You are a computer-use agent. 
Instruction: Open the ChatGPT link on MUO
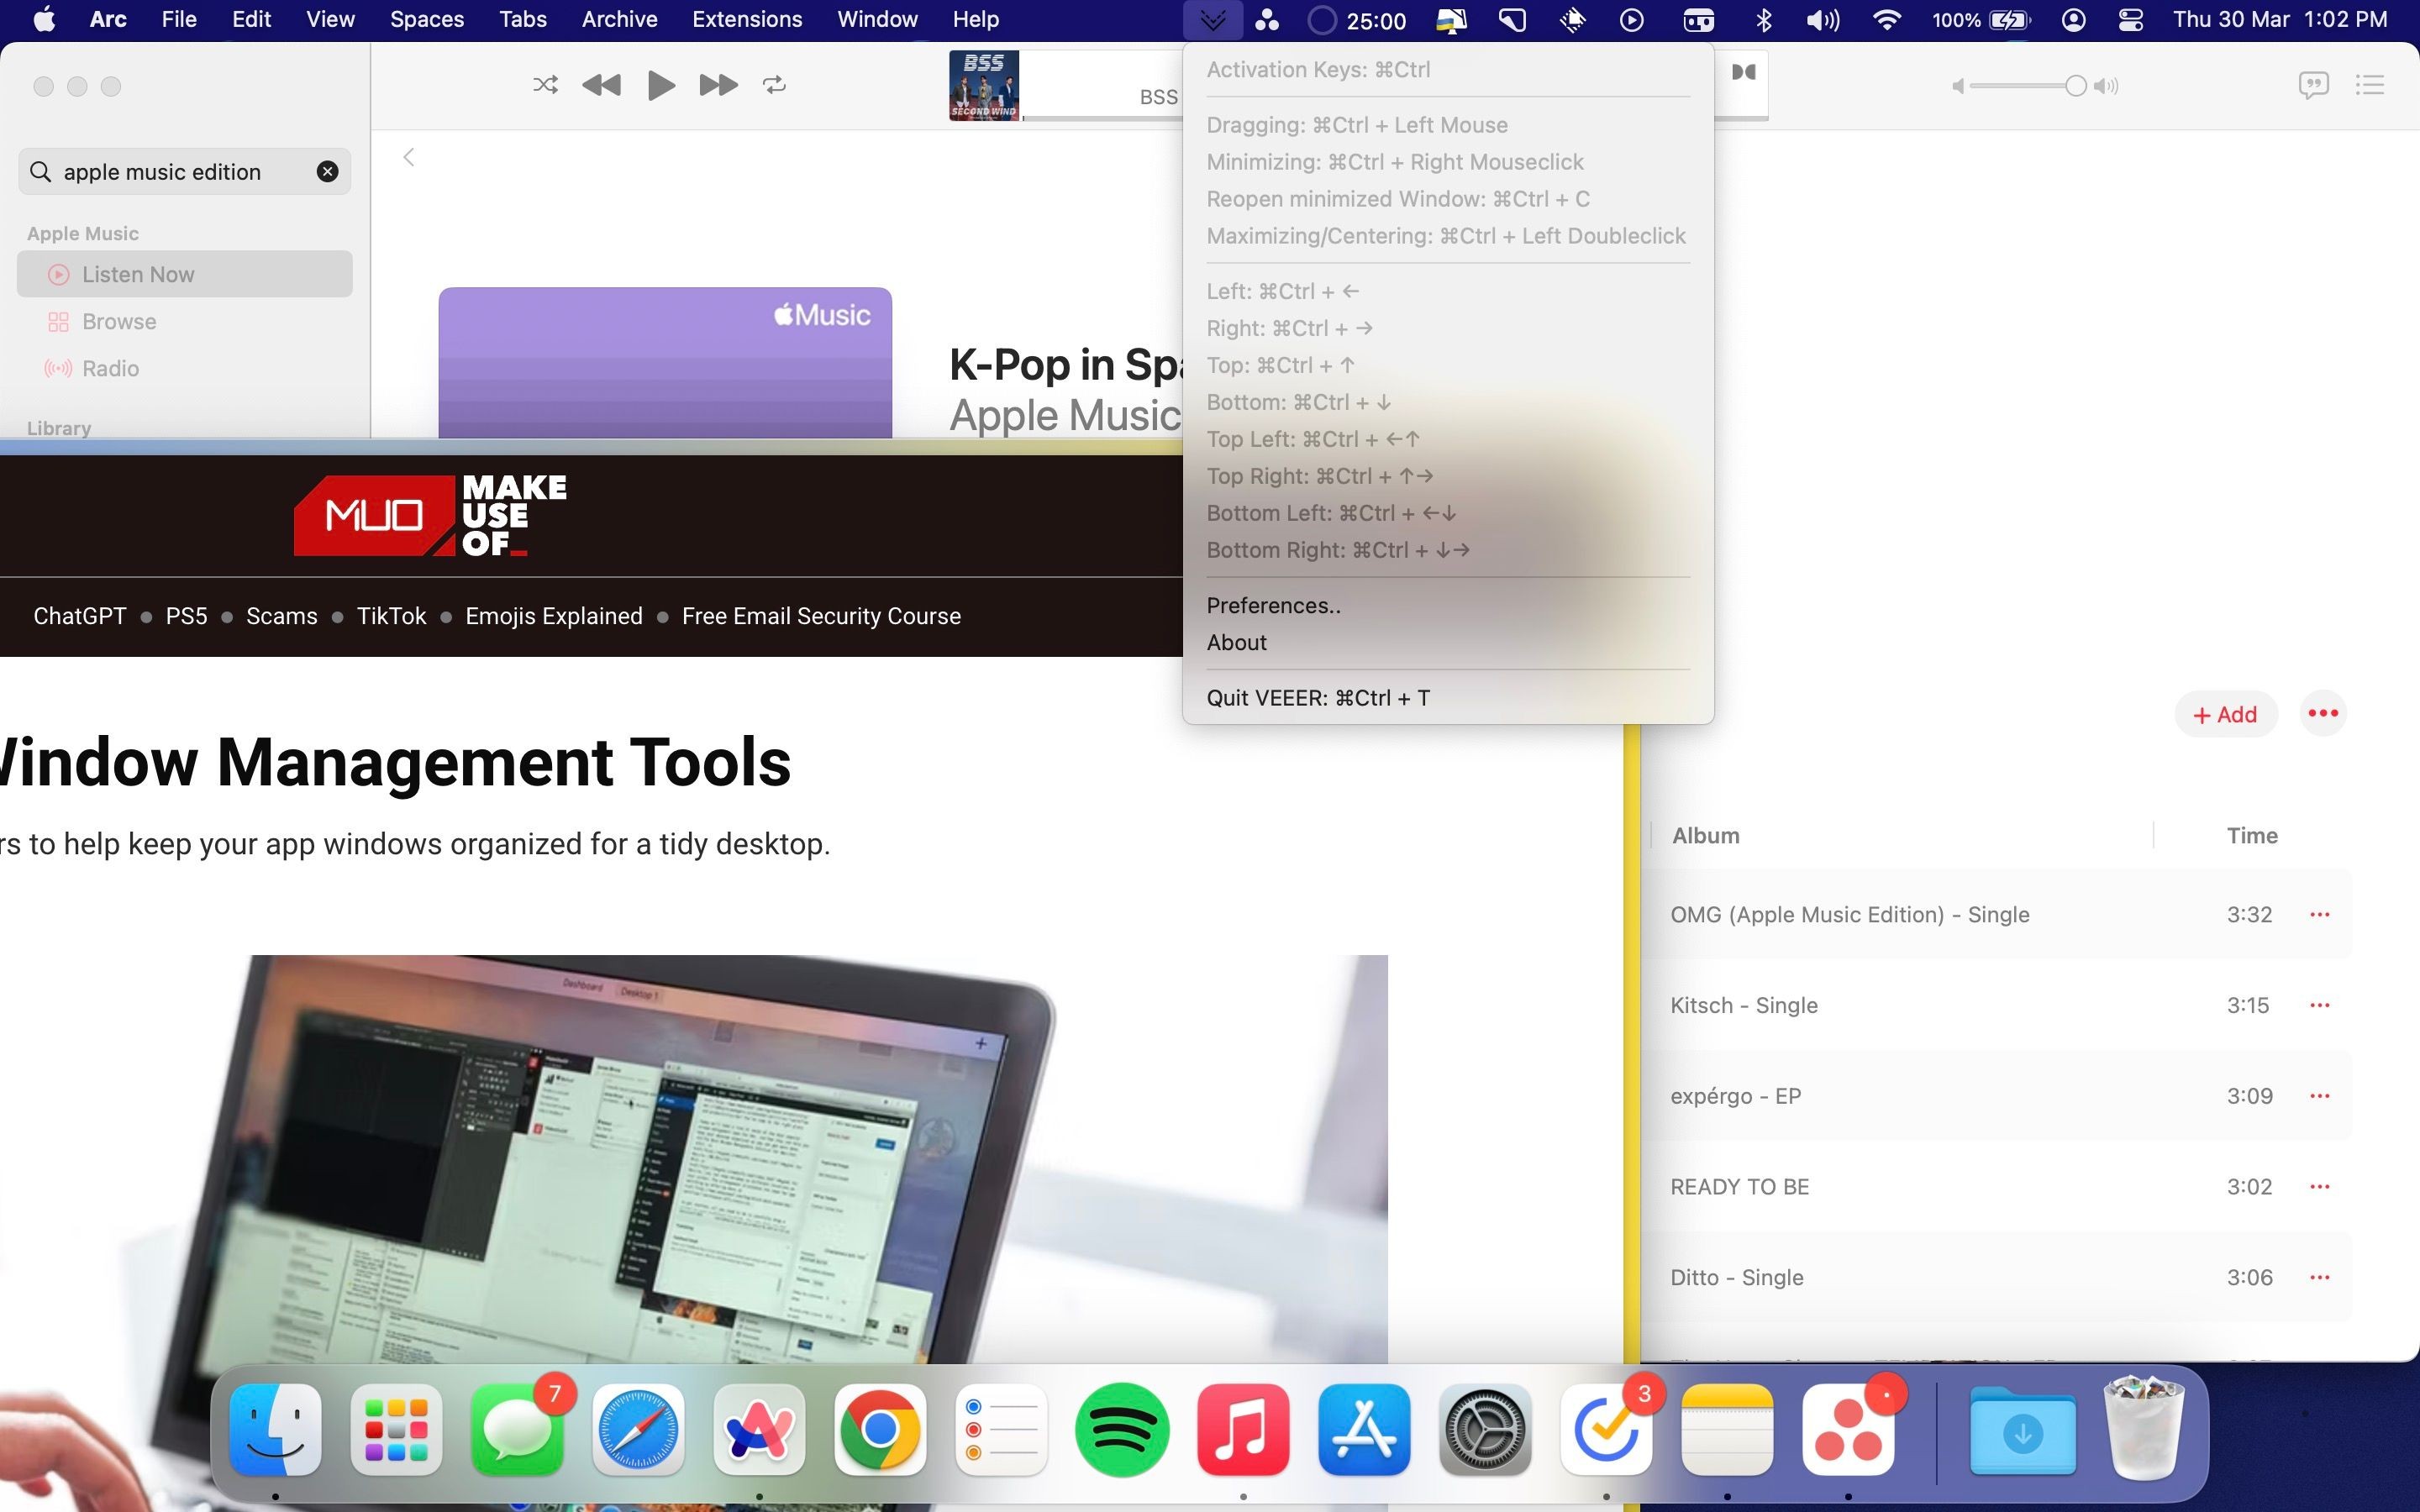point(80,616)
